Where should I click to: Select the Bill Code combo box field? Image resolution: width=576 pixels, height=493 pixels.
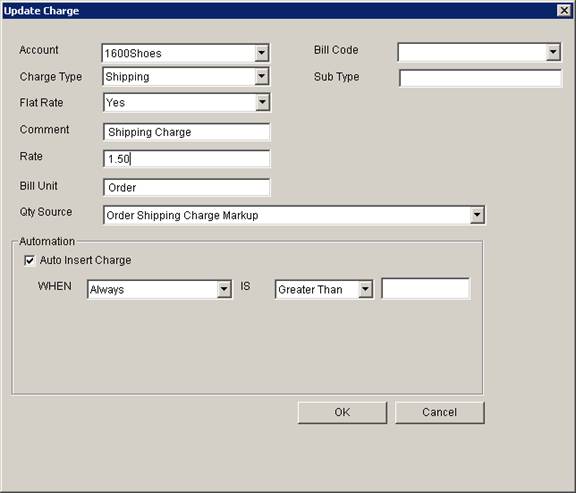click(x=479, y=52)
